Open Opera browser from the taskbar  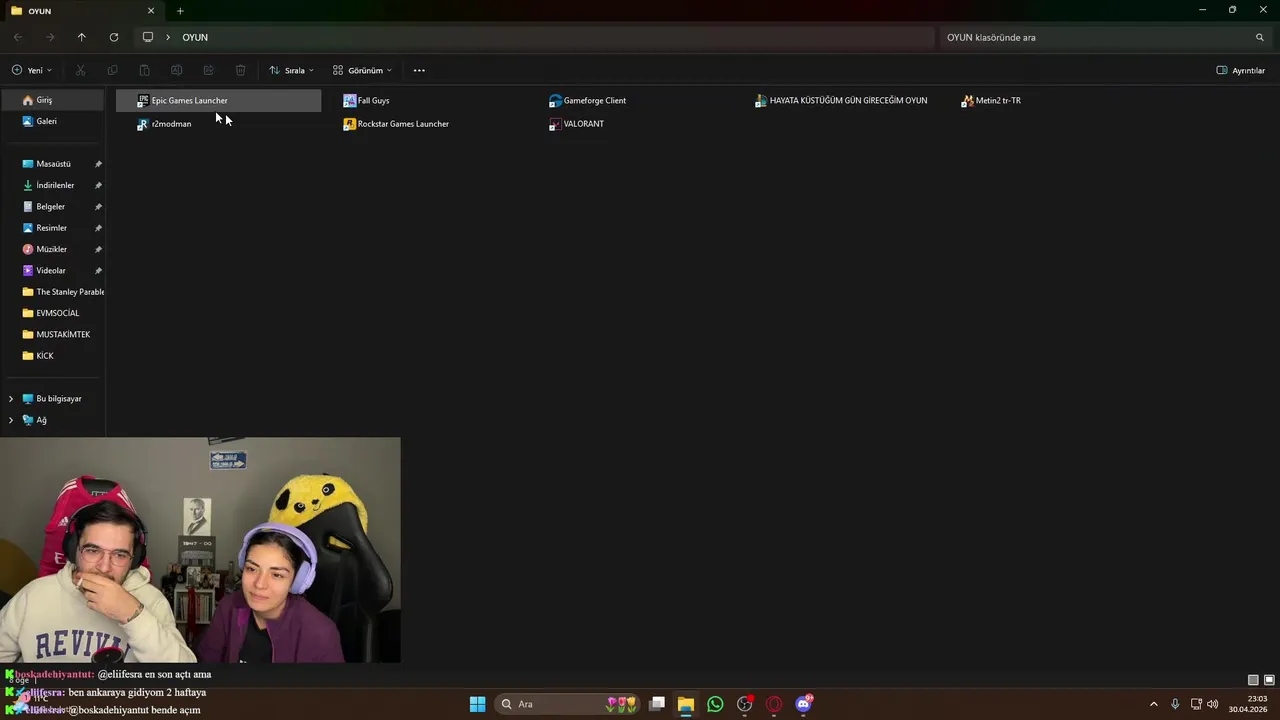[x=774, y=704]
